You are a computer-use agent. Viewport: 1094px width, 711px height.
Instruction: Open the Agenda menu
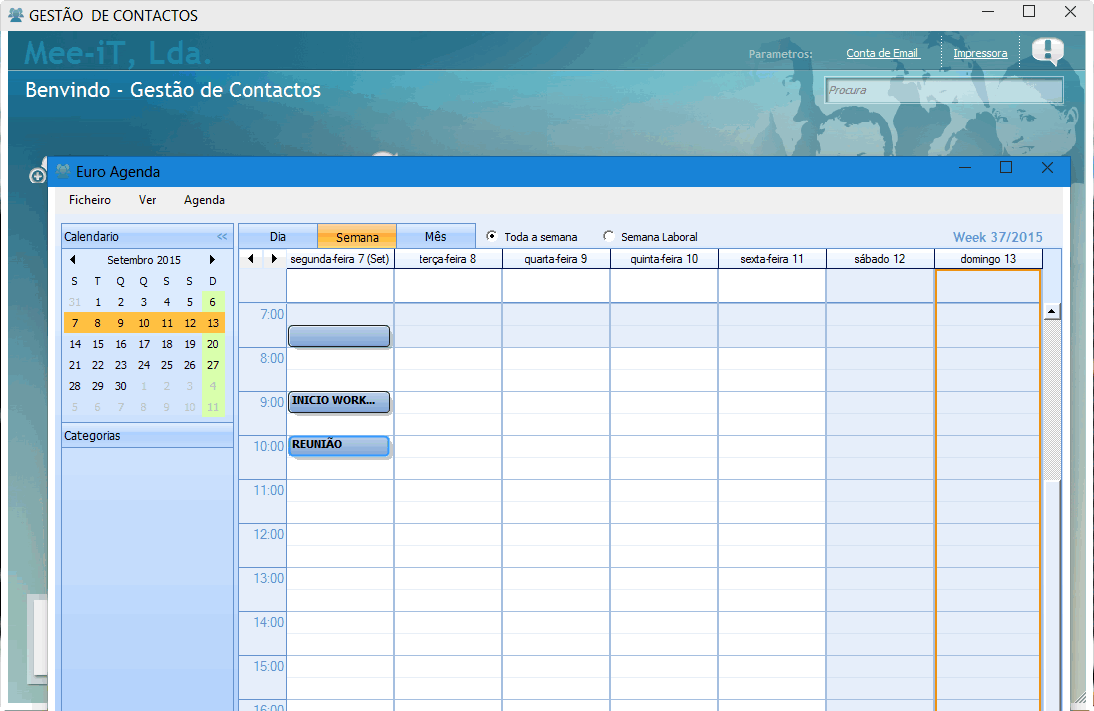[x=204, y=200]
